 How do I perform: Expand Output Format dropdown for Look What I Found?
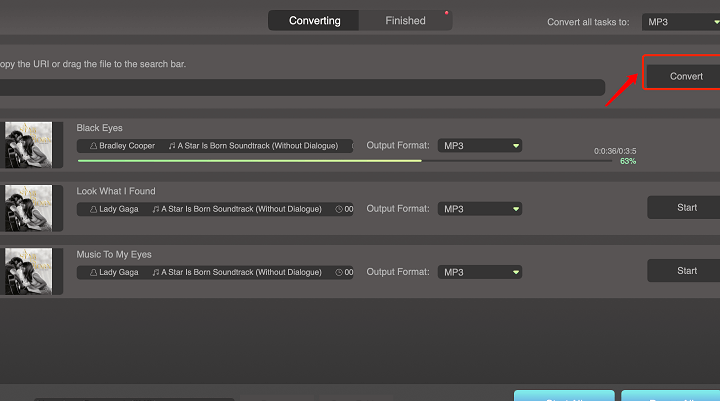[480, 209]
